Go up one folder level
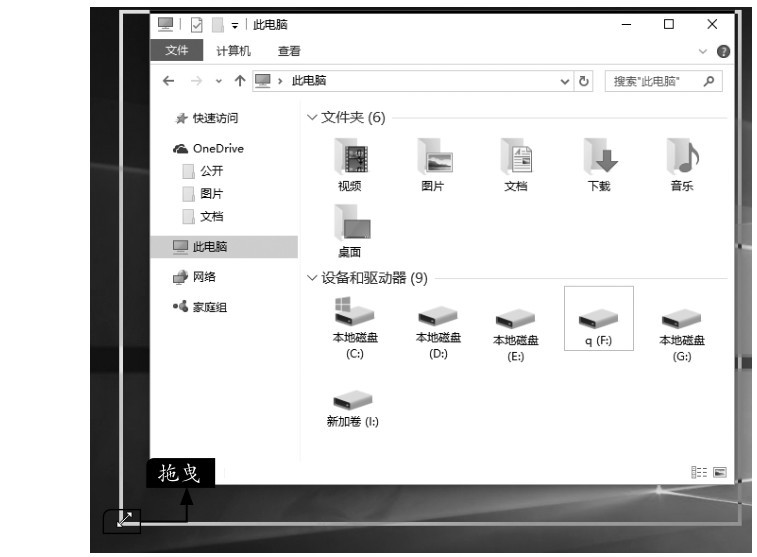Screen dimensions: 757x557 tap(240, 81)
